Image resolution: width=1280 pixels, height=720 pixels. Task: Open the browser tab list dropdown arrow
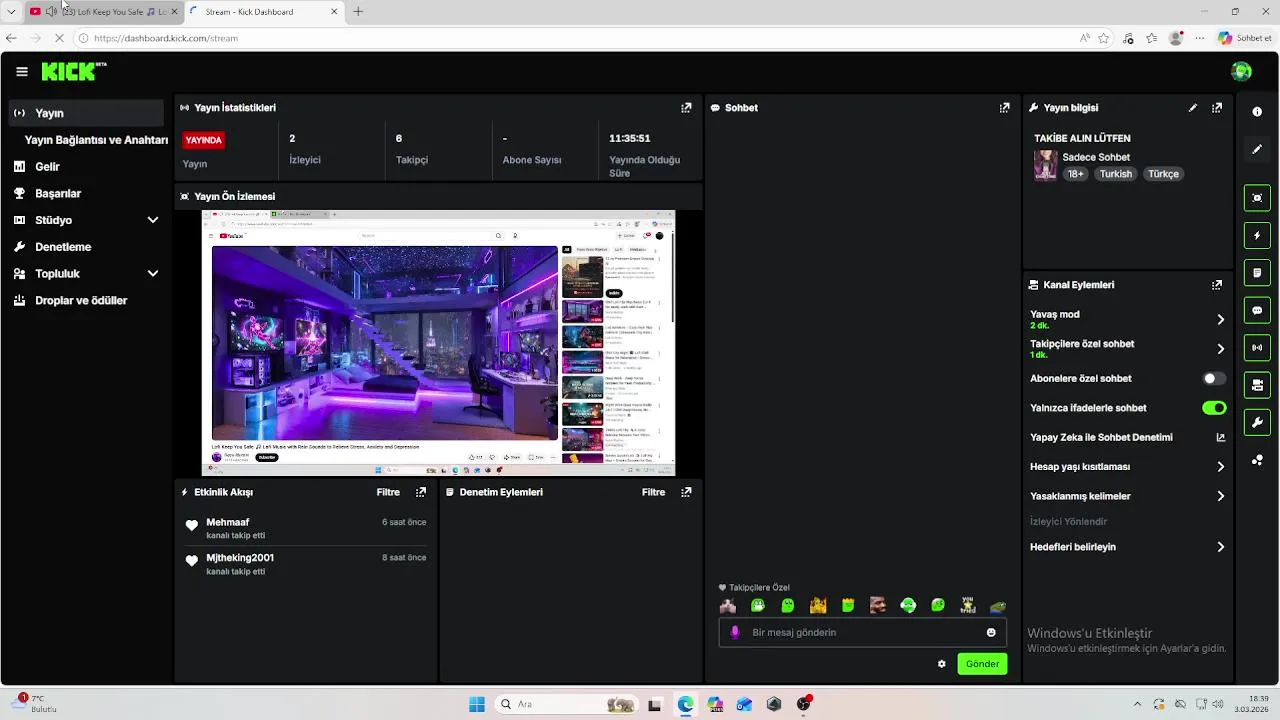click(10, 11)
